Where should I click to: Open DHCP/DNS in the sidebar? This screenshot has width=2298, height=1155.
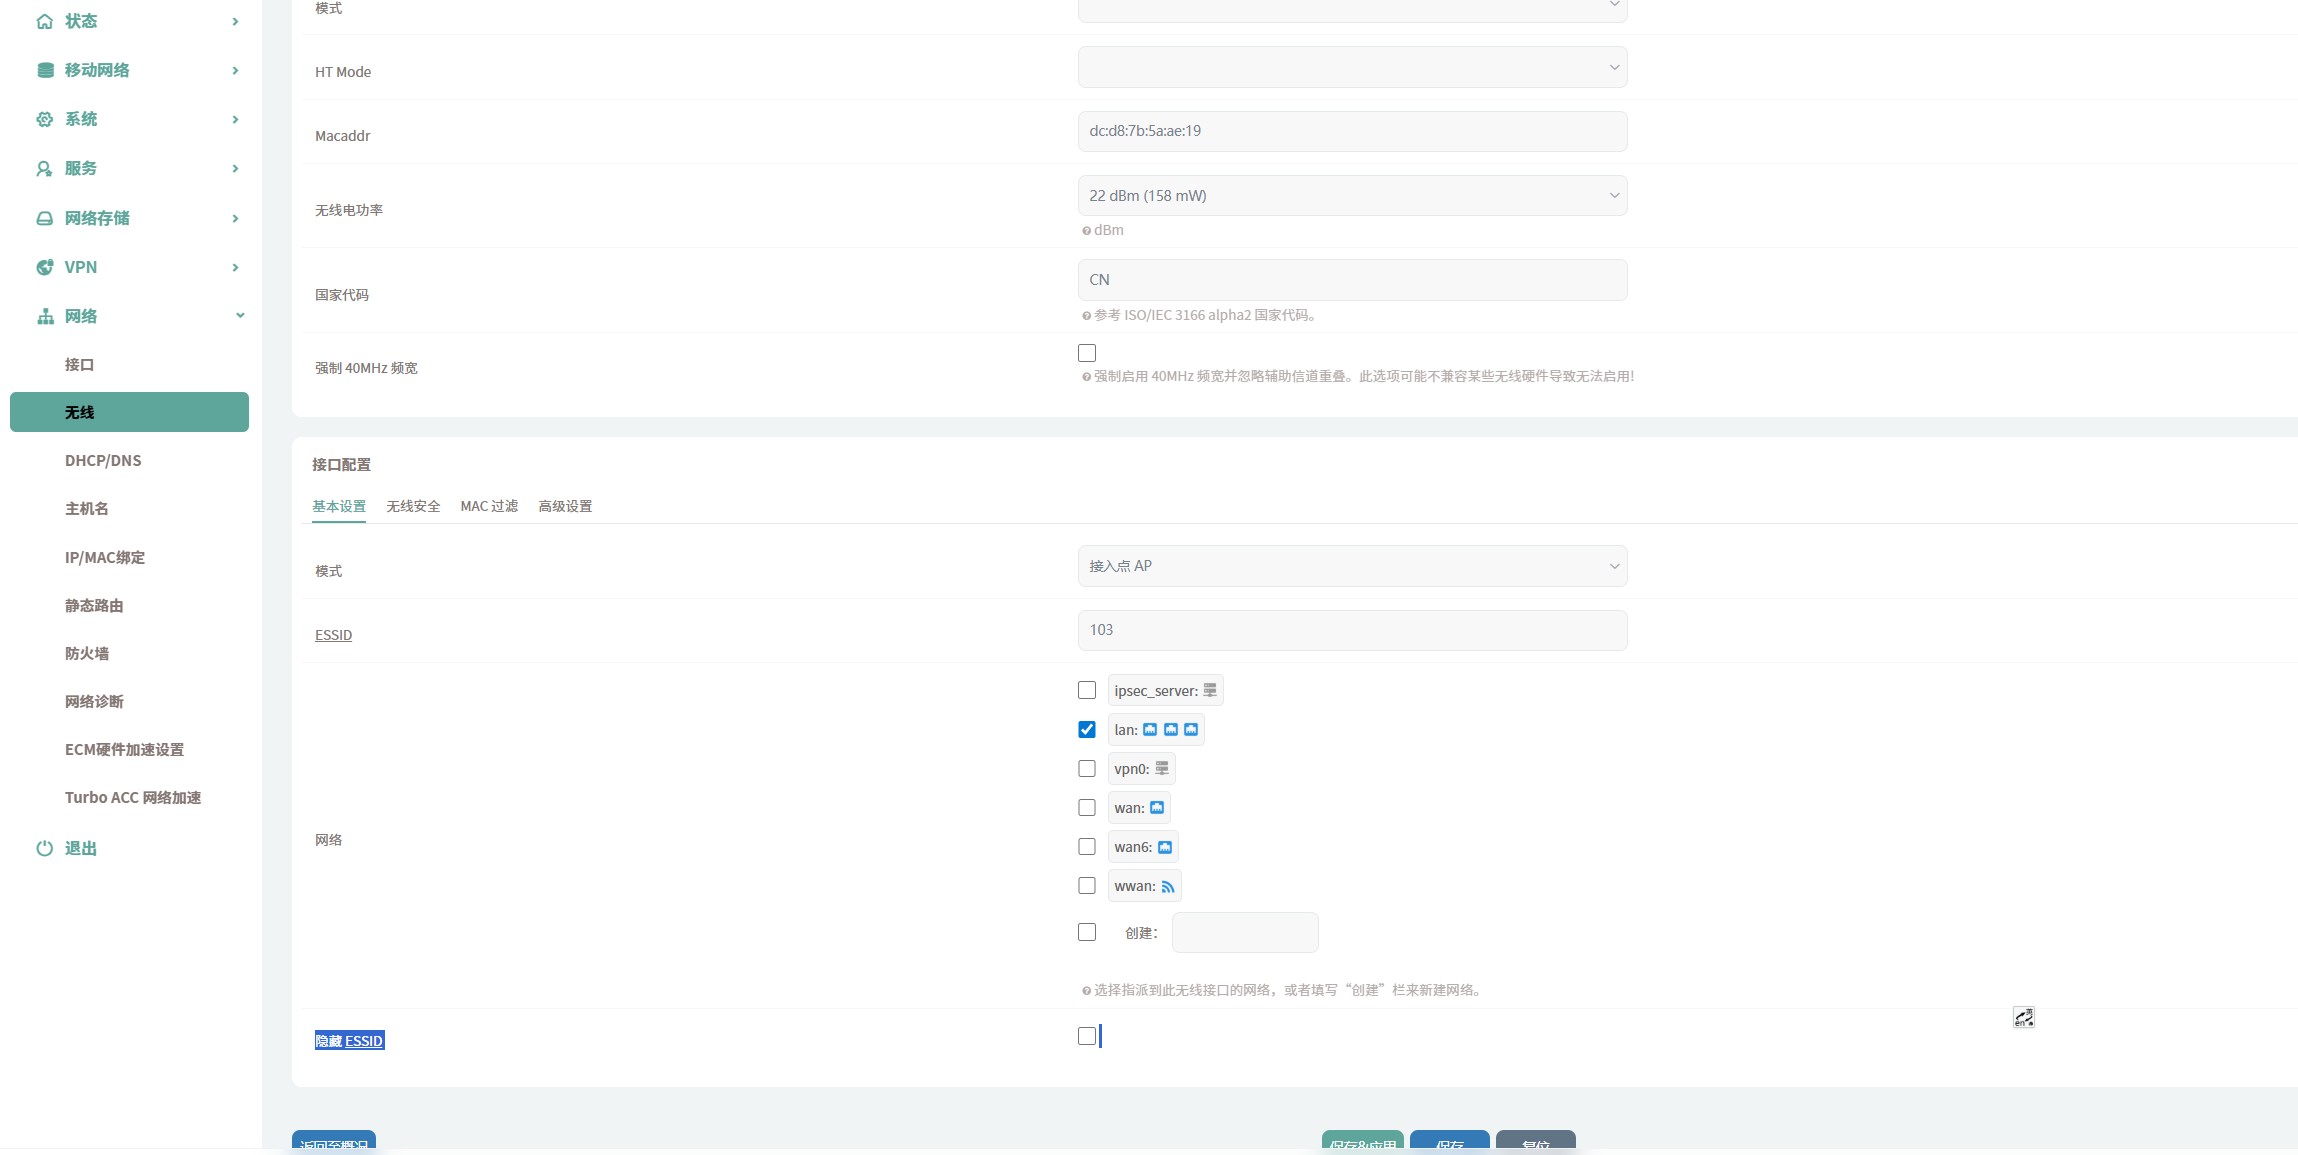[103, 461]
